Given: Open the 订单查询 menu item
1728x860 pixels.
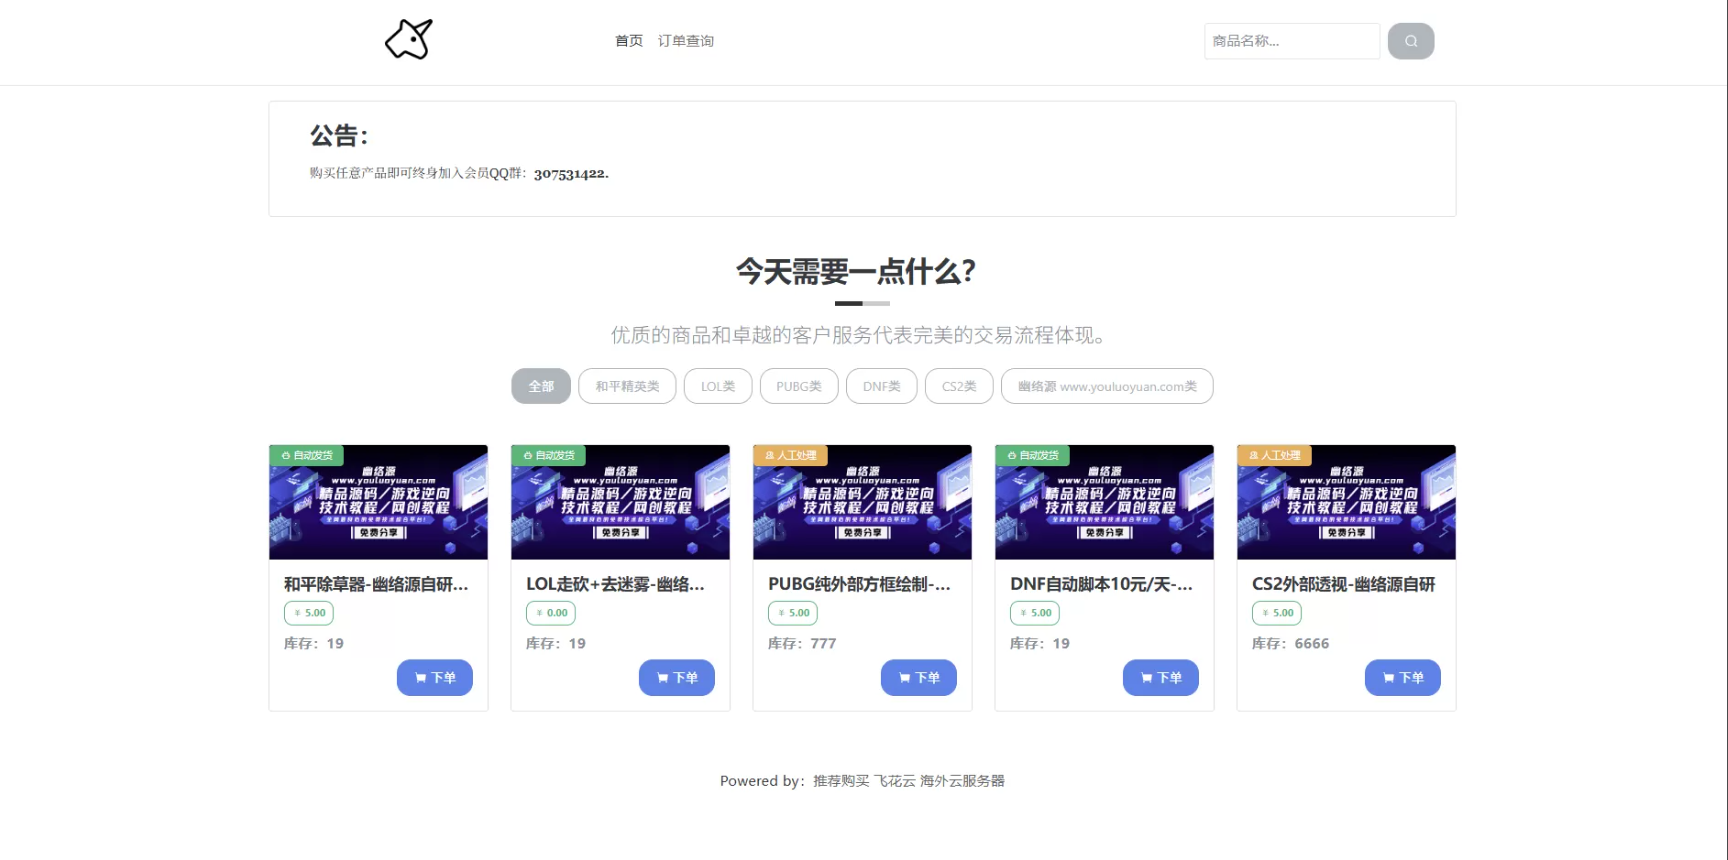Looking at the screenshot, I should click(685, 41).
